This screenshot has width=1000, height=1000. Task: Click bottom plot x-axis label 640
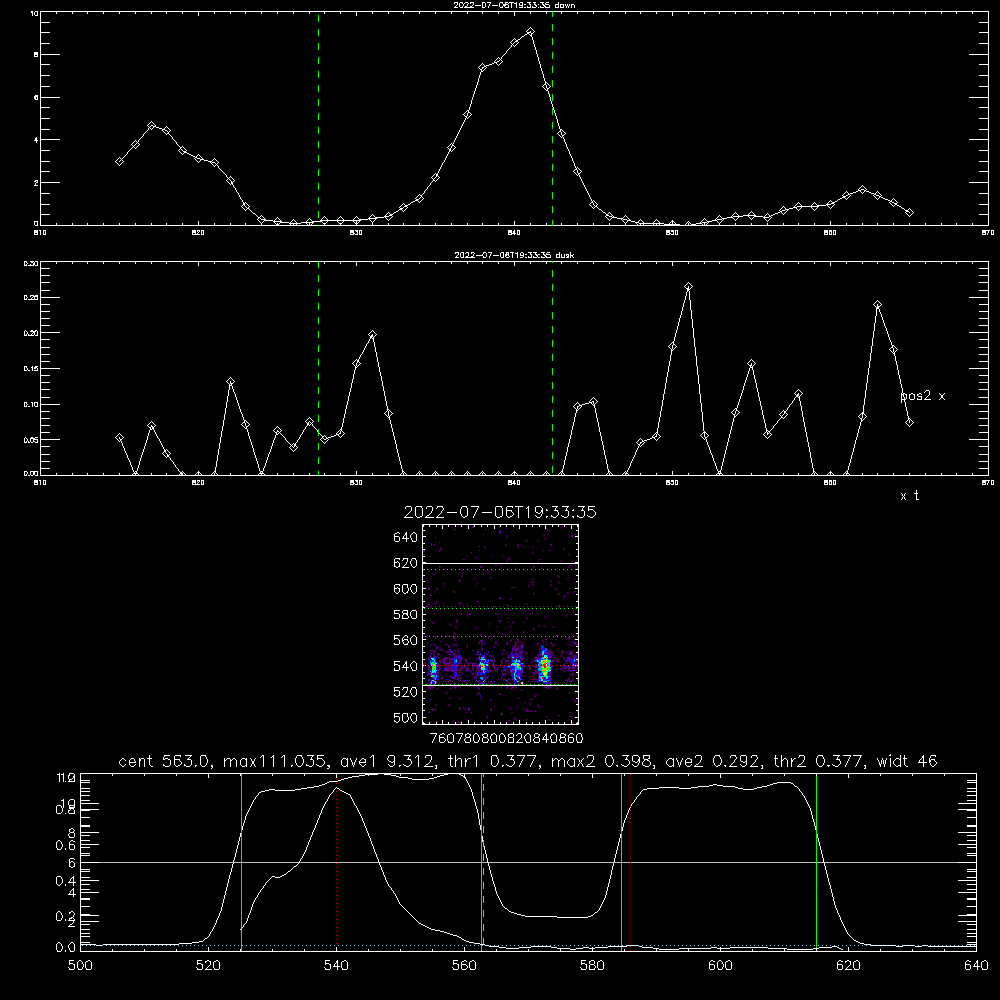pyautogui.click(x=976, y=966)
